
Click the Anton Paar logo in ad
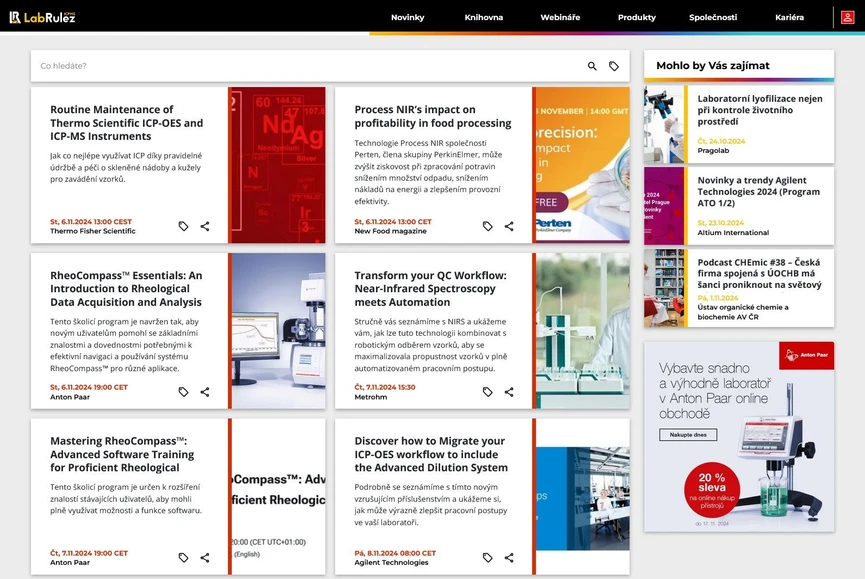click(807, 355)
